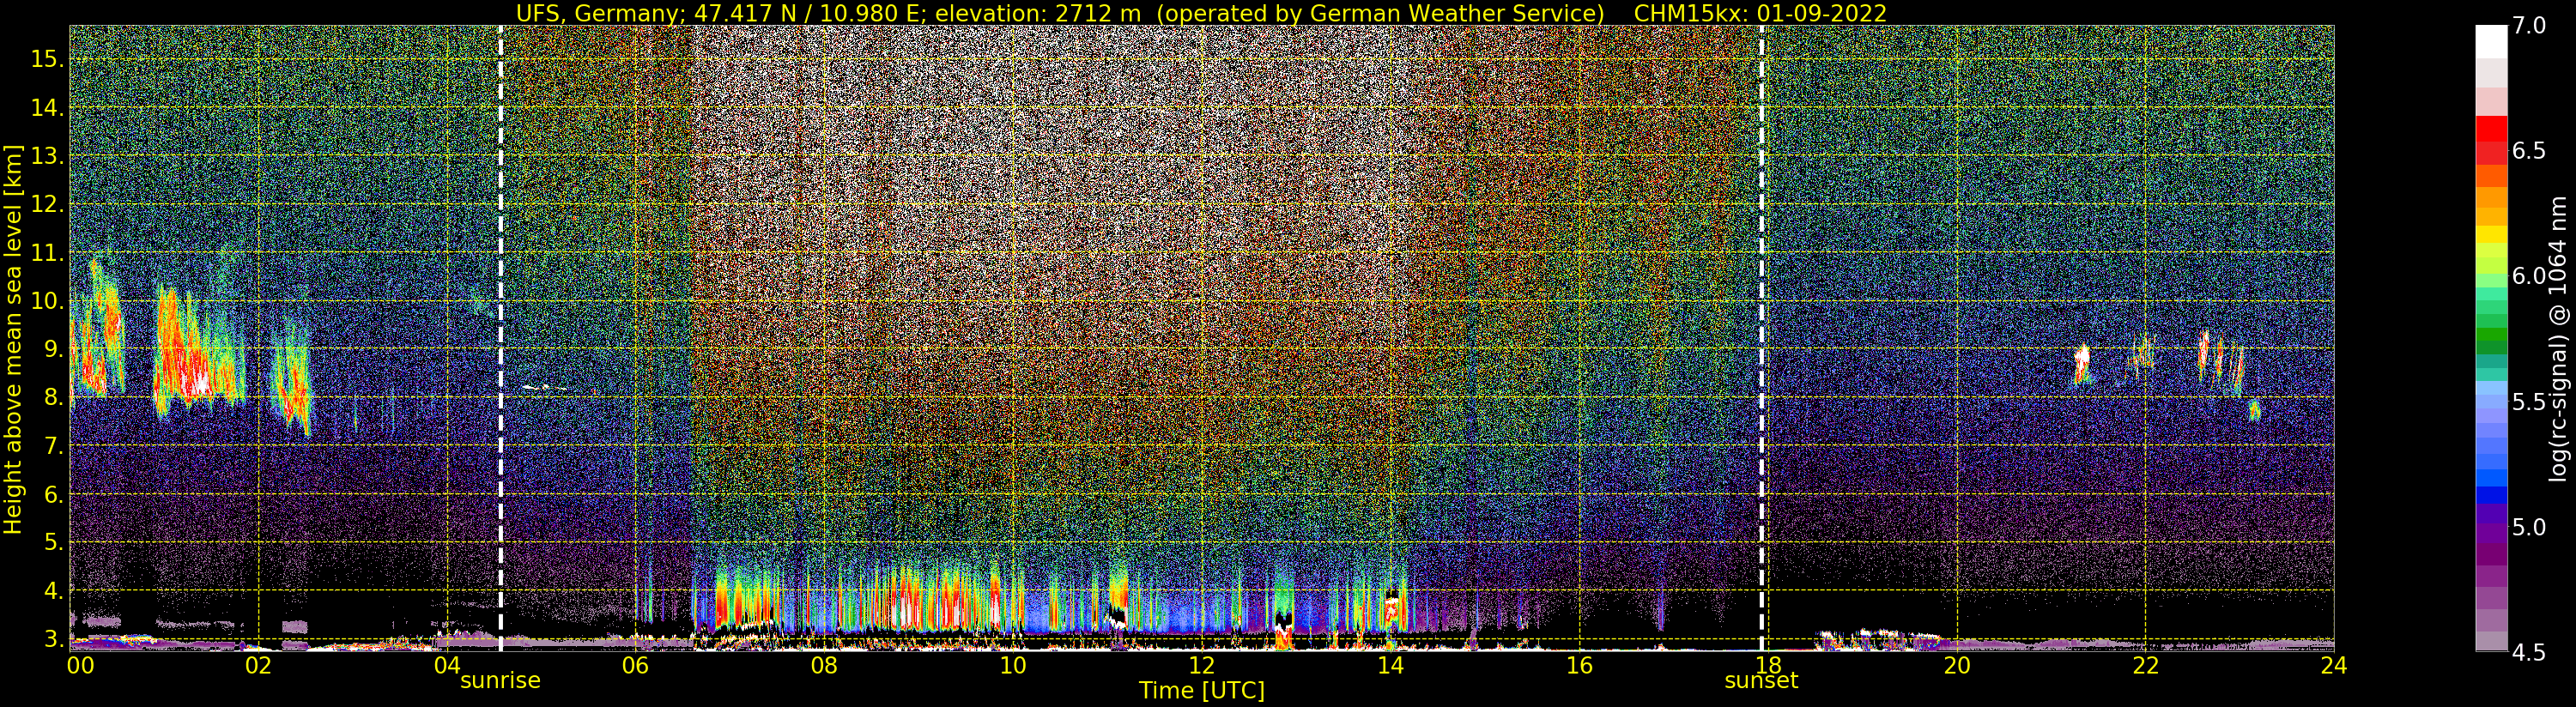The image size is (2576, 707).
Task: Click time tick label '16'
Action: pos(1579,665)
